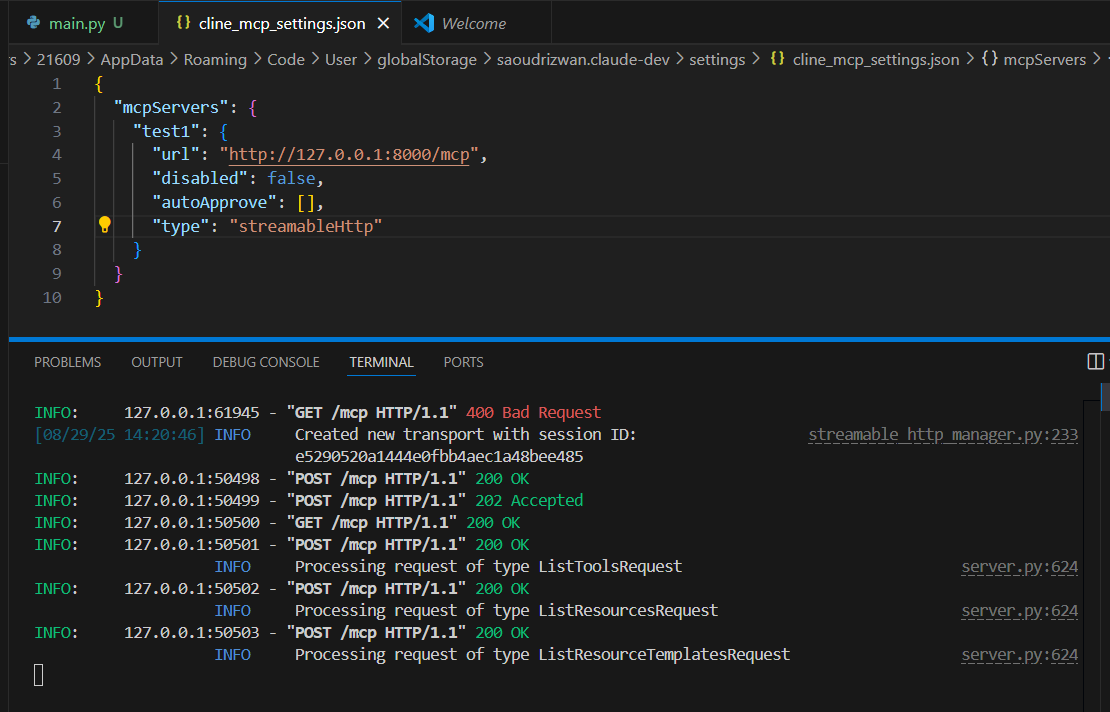This screenshot has width=1110, height=712.
Task: Click the "streamableHttp" value on line 7
Action: (x=306, y=226)
